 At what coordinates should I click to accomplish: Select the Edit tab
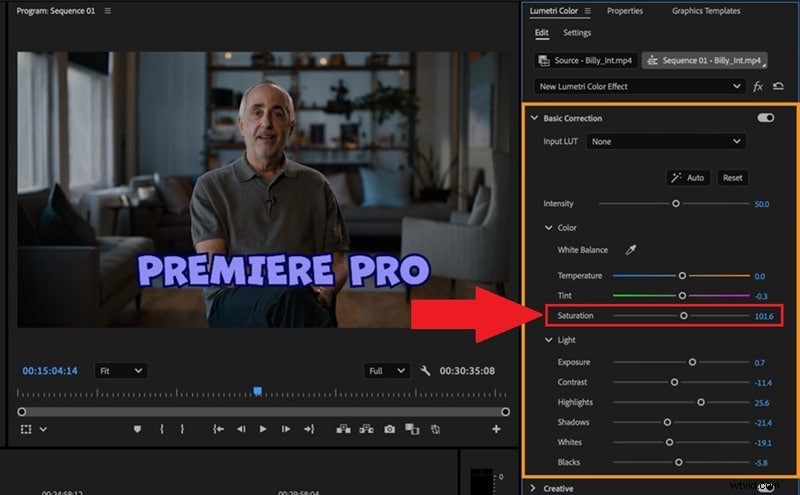coord(541,33)
